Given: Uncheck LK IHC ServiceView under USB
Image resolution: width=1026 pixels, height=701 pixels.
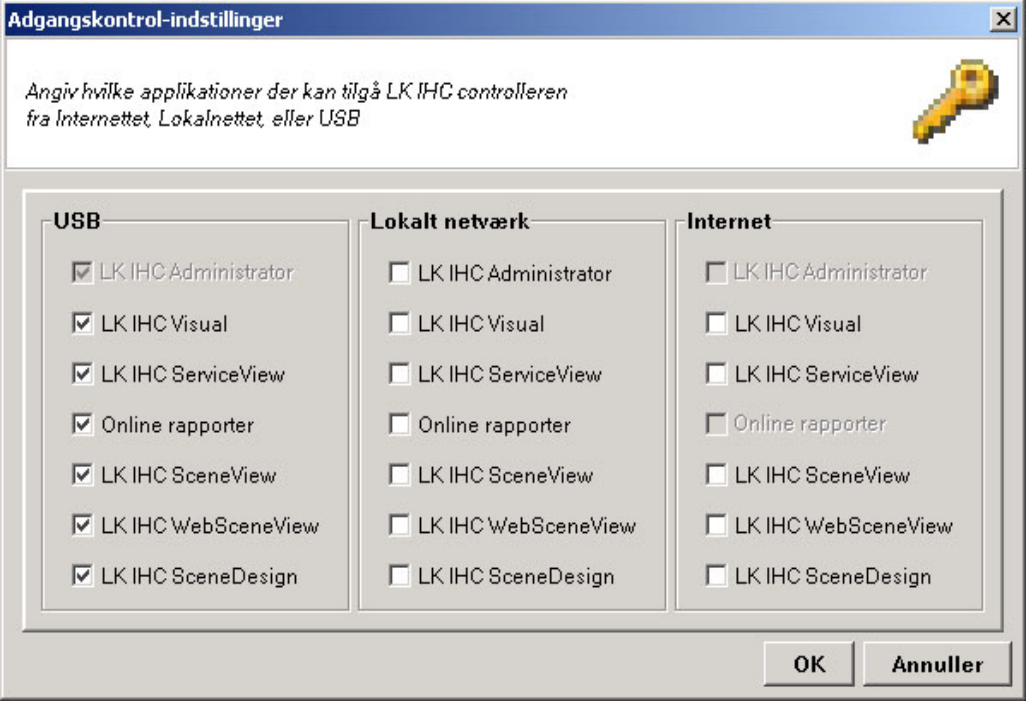Looking at the screenshot, I should coord(83,374).
